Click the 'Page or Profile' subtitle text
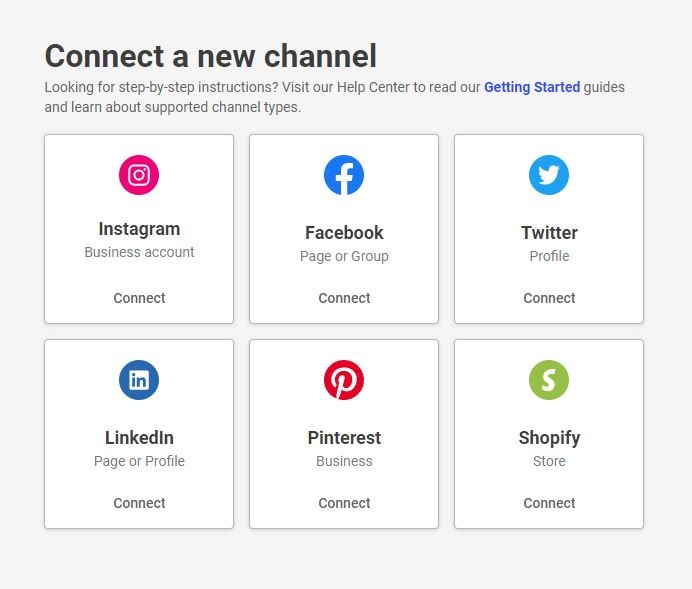Viewport: 692px width, 589px height. pos(139,461)
